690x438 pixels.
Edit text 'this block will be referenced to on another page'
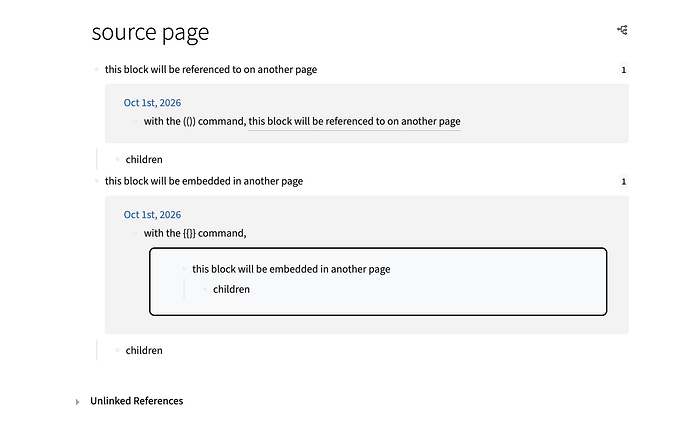click(211, 70)
